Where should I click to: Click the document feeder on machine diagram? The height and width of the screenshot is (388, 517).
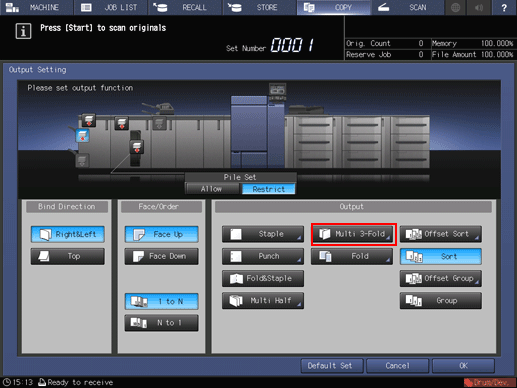306,110
